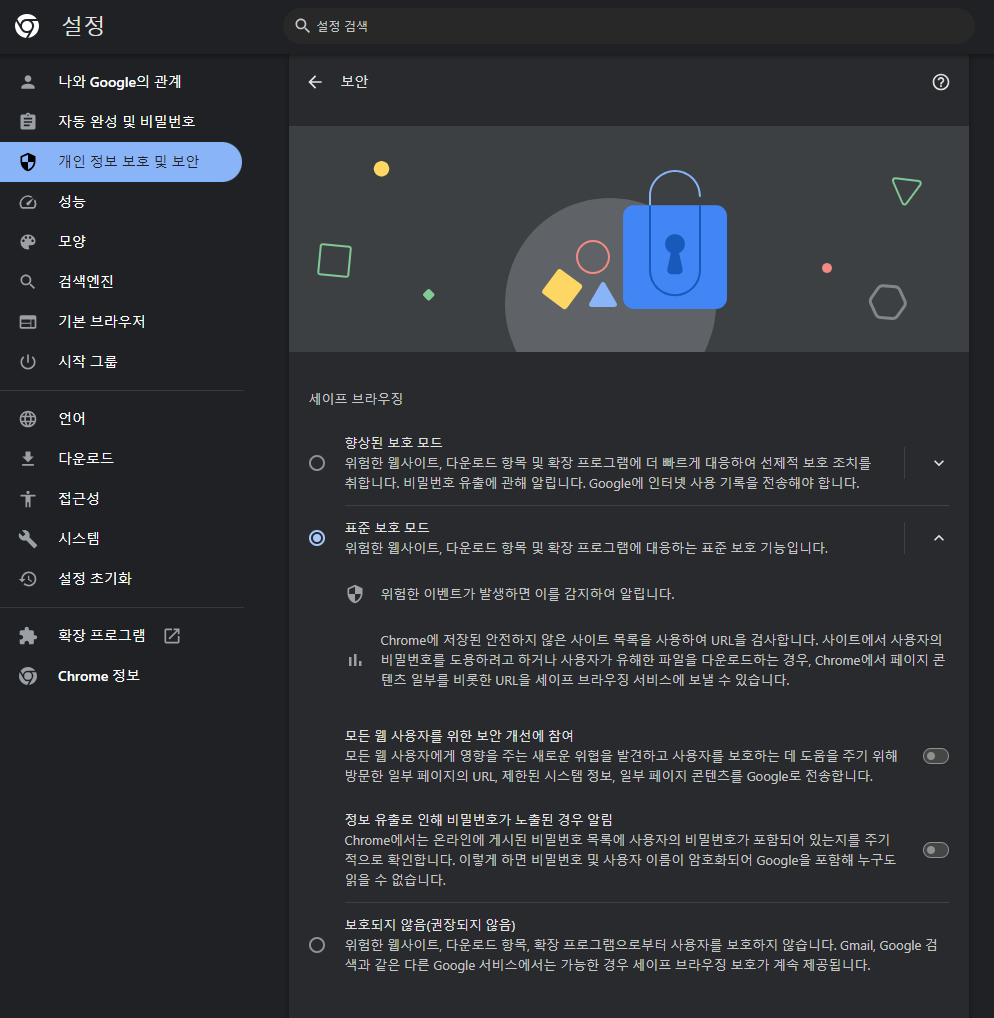994x1018 pixels.
Task: Open the 시작 그룹 settings page
Action: coord(121,362)
